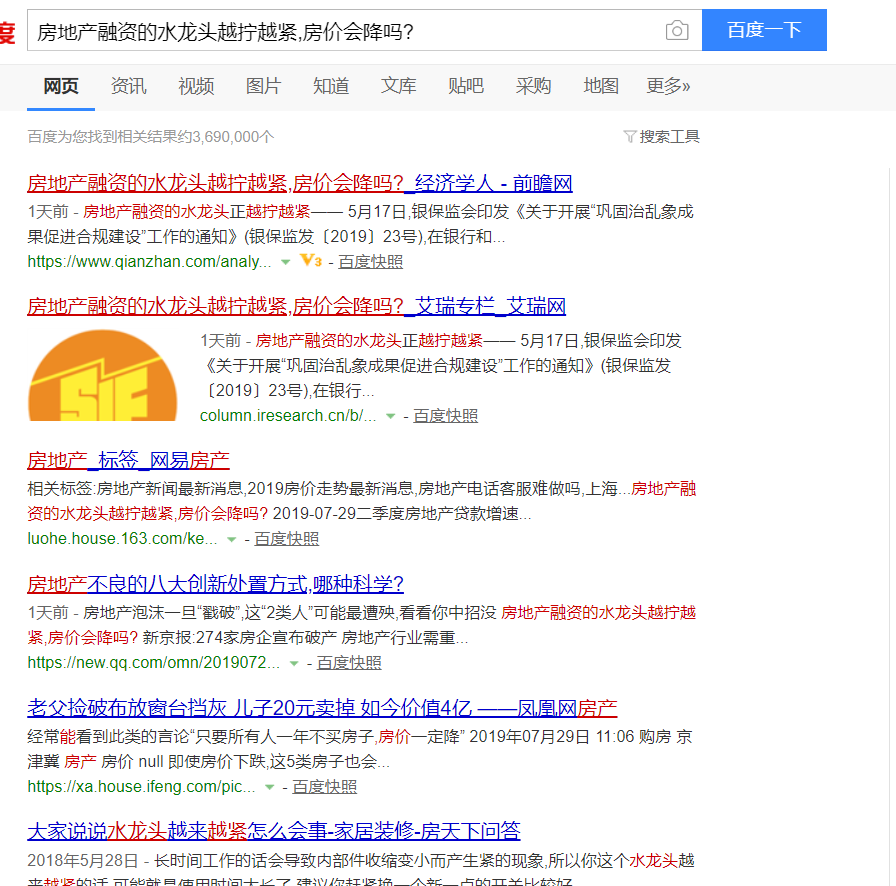Expand dropdown arrow after luohe.house.163.com URL
Viewport: 896px width, 886px height.
[x=231, y=539]
